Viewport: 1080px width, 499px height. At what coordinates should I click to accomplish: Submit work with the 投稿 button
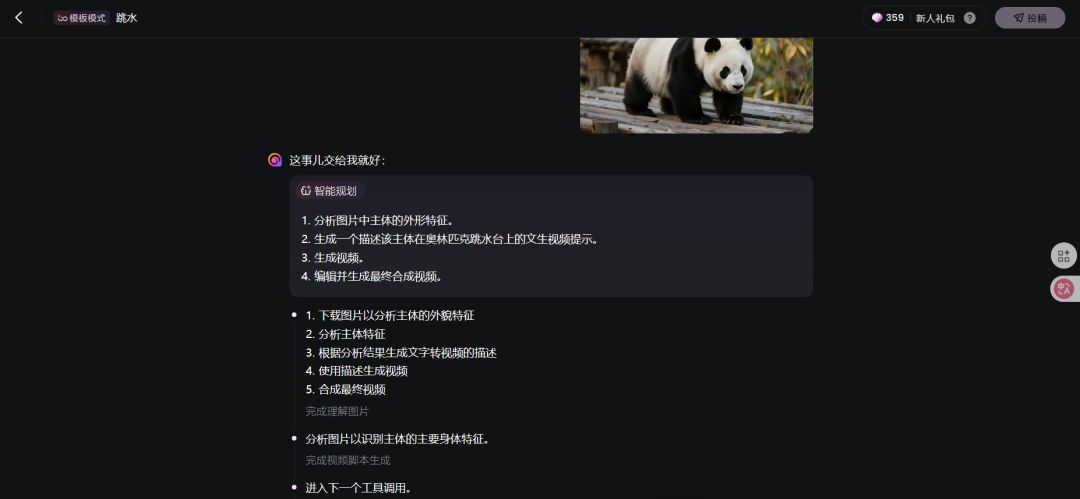[1030, 18]
